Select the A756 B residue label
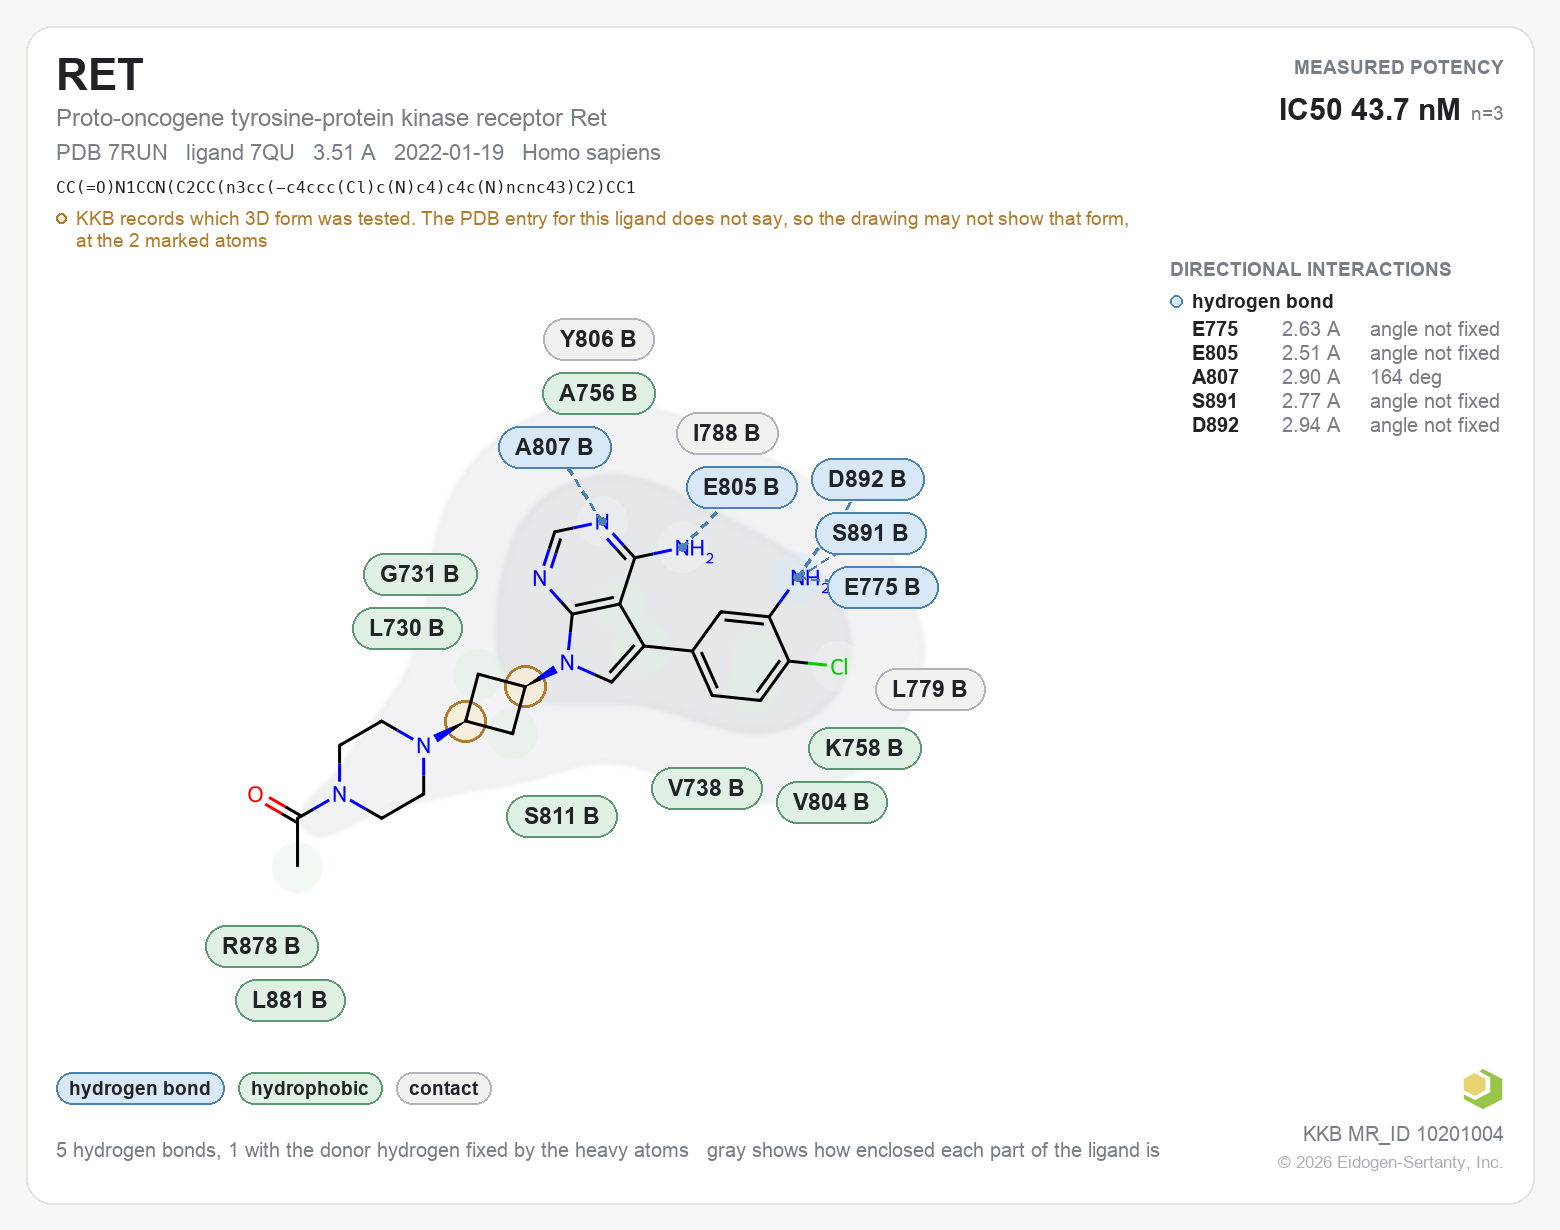This screenshot has height=1230, width=1560. tap(598, 393)
